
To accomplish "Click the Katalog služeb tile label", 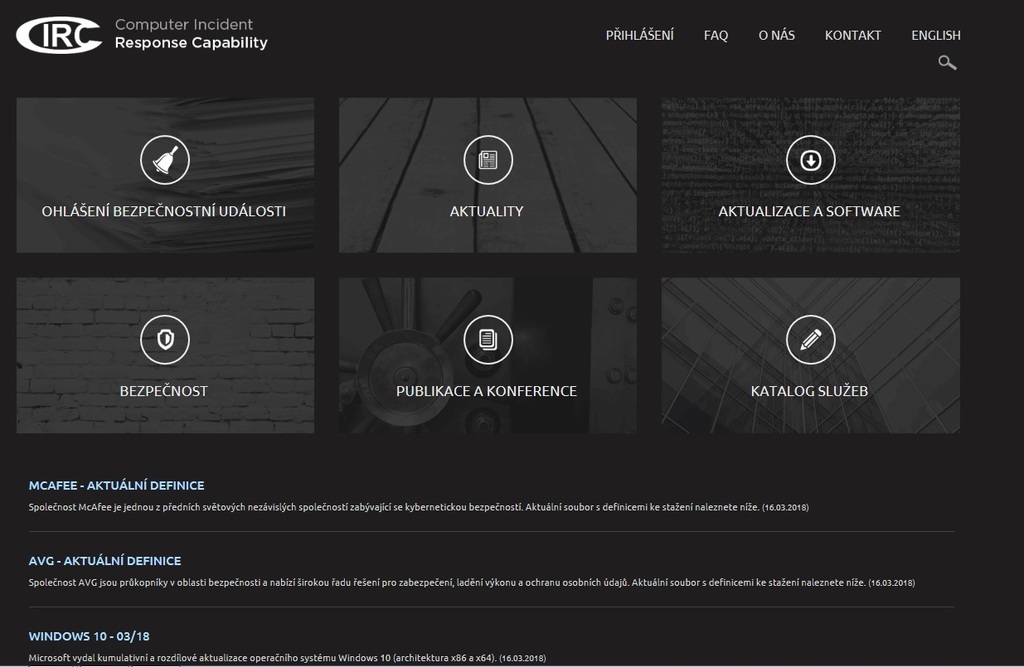I will pyautogui.click(x=809, y=391).
